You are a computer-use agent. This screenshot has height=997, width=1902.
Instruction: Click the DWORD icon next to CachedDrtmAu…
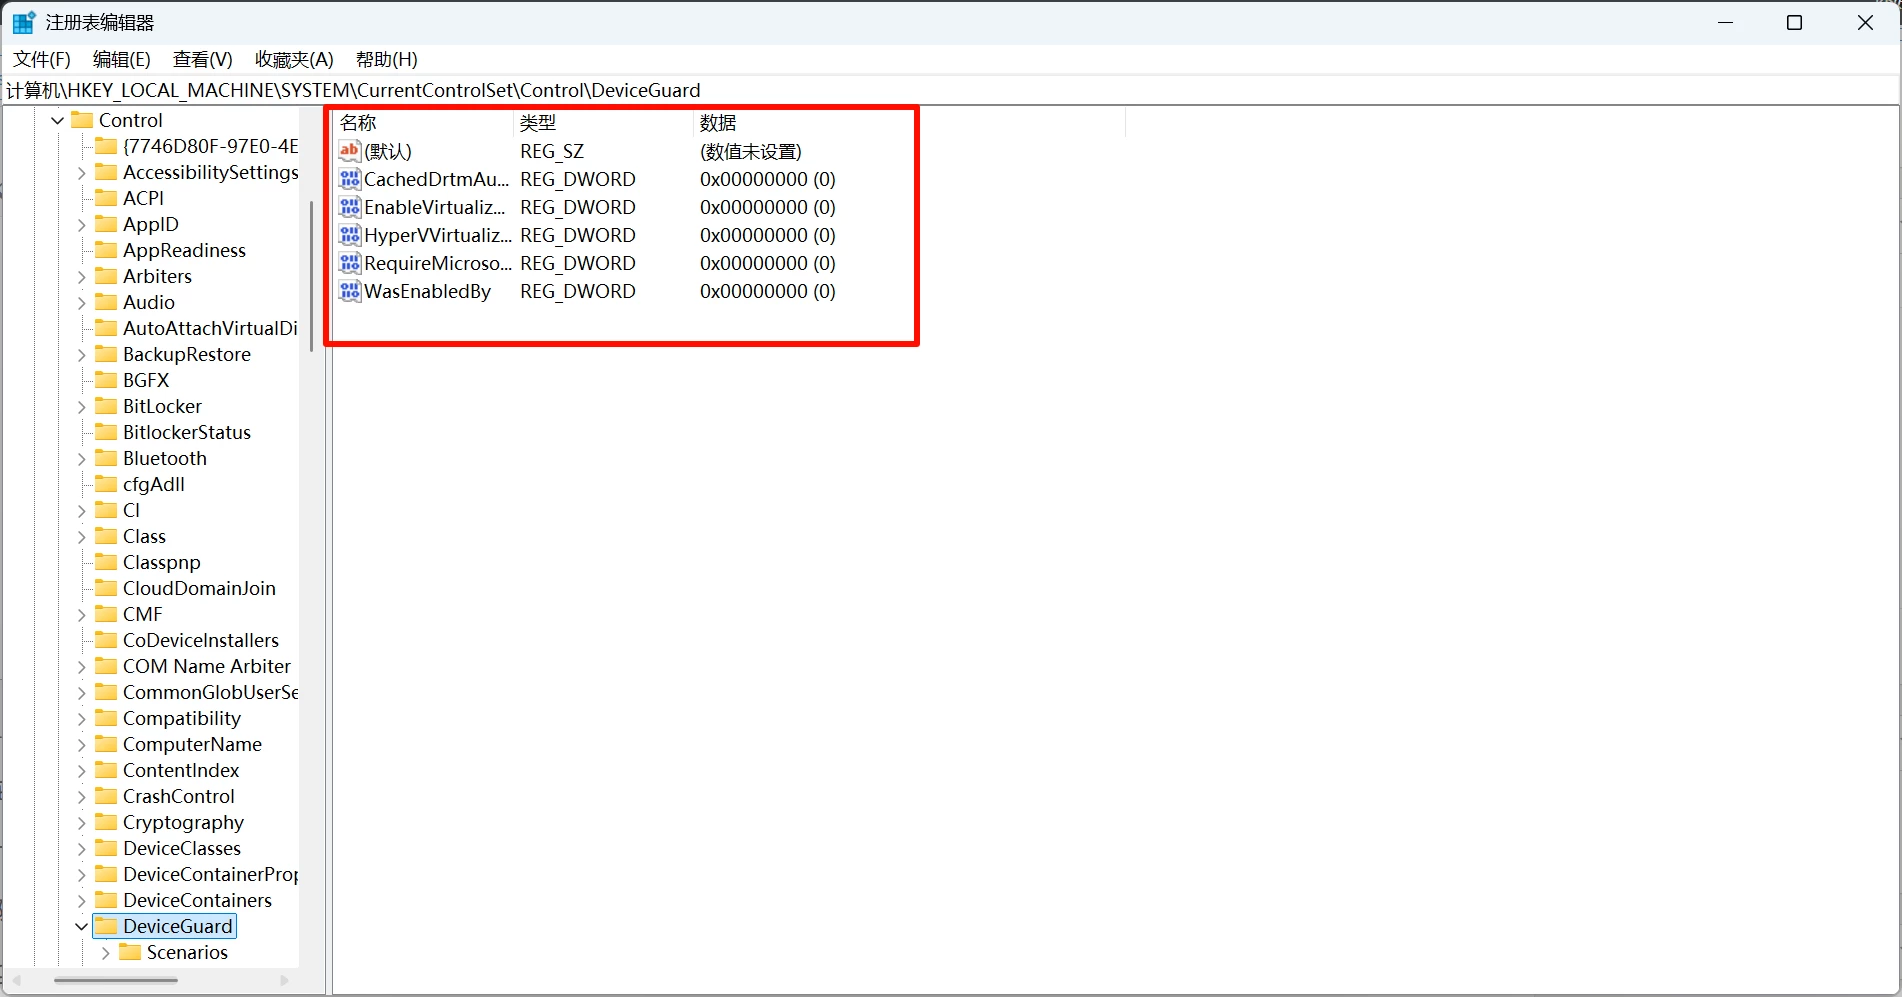point(349,179)
